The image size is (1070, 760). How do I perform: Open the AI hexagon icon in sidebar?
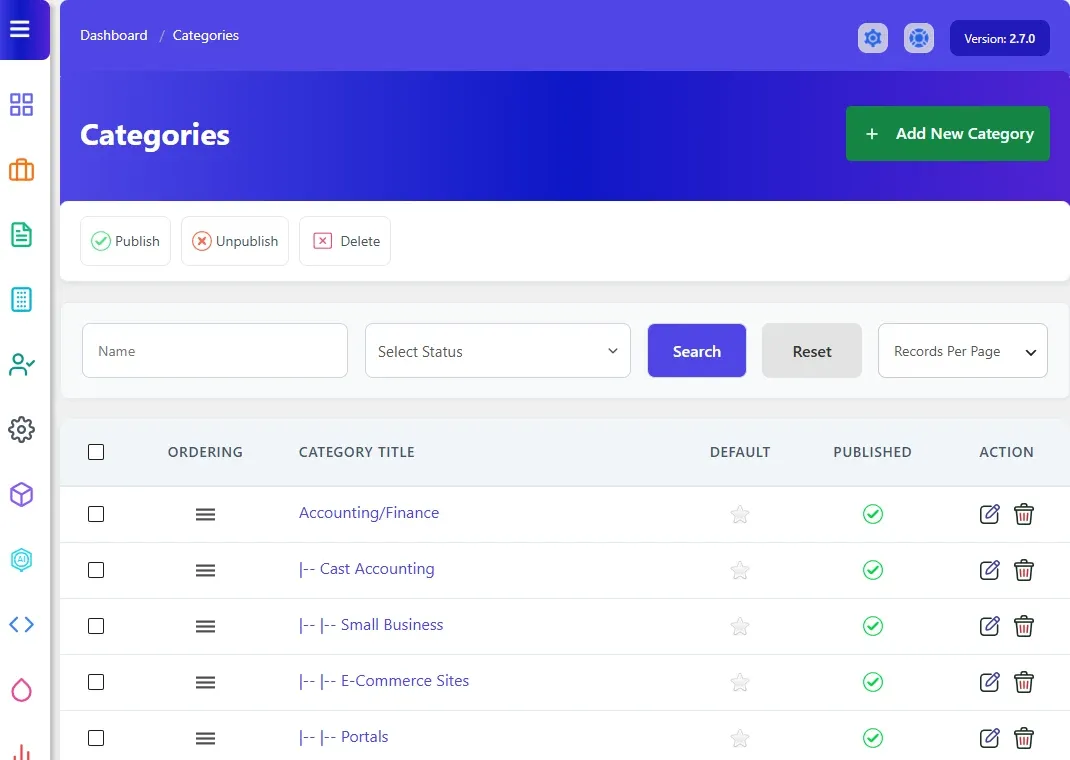click(x=21, y=559)
